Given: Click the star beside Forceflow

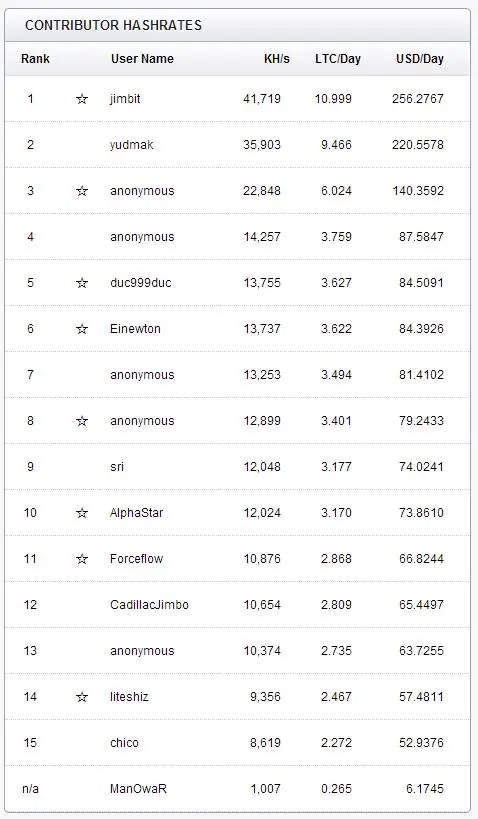Looking at the screenshot, I should point(82,558).
